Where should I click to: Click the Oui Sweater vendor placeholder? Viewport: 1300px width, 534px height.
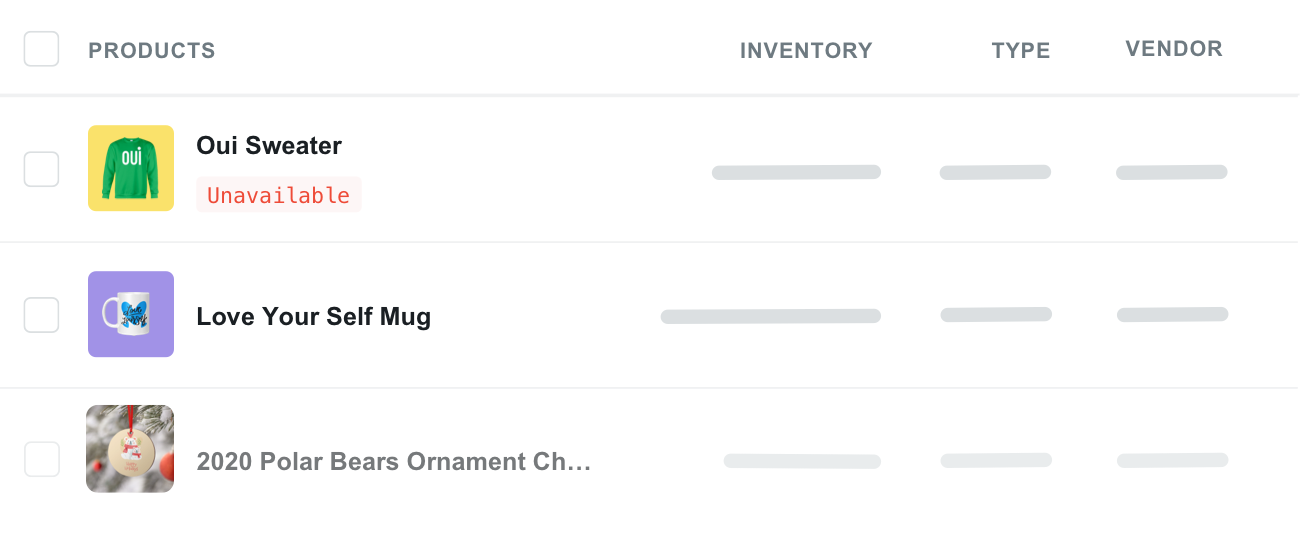point(1172,172)
